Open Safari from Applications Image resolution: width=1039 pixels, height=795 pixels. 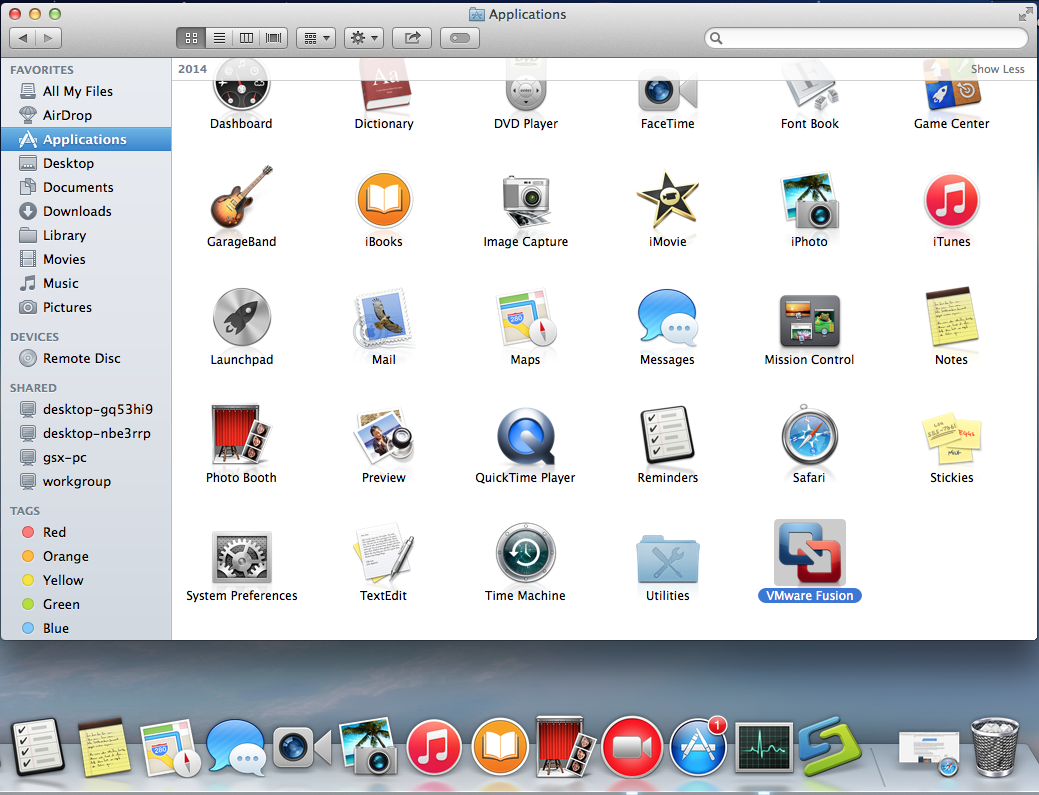click(x=809, y=440)
